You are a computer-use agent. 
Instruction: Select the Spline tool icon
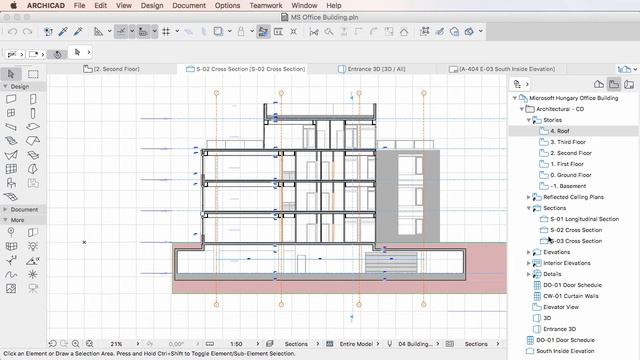click(11, 274)
